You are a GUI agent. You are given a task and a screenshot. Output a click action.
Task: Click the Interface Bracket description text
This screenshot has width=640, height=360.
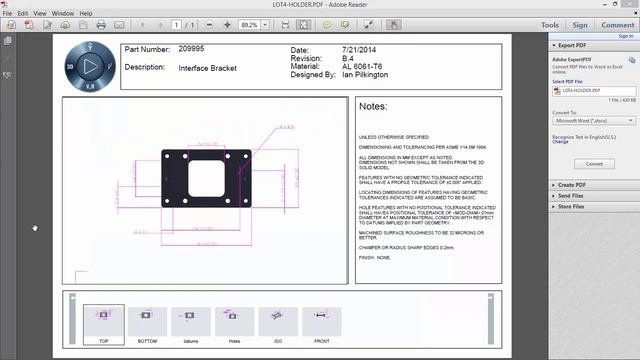[207, 68]
